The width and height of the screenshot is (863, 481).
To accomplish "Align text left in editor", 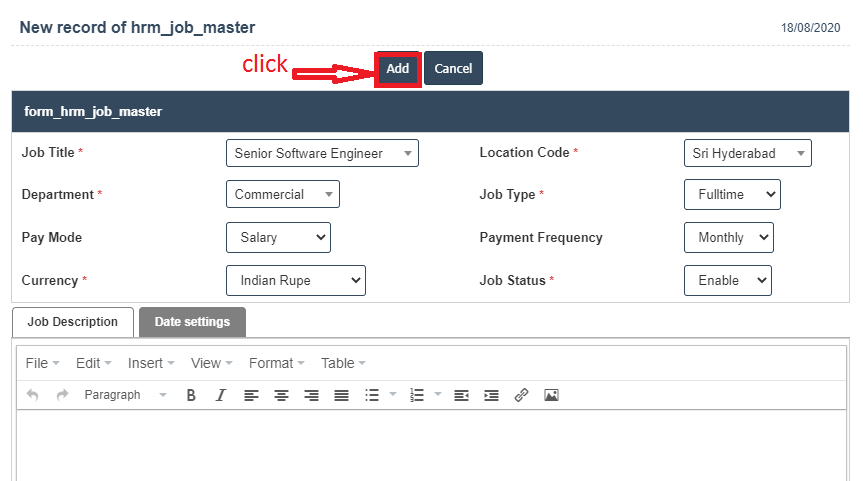I will point(251,395).
